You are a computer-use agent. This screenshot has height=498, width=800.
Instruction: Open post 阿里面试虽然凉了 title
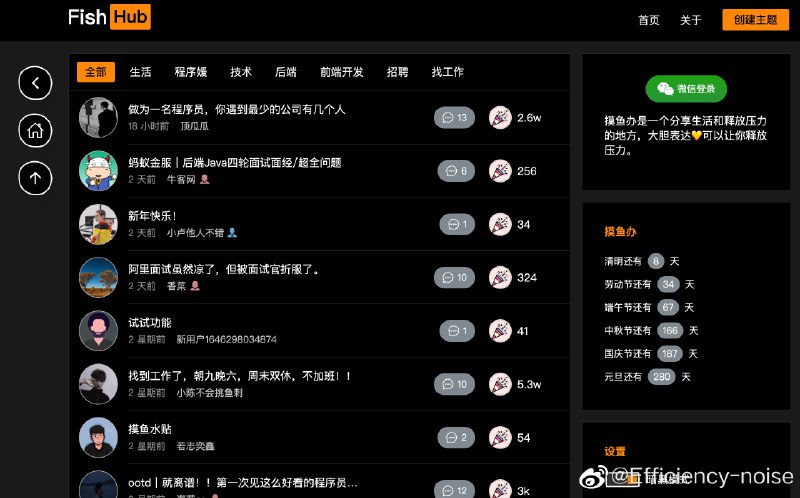[223, 269]
